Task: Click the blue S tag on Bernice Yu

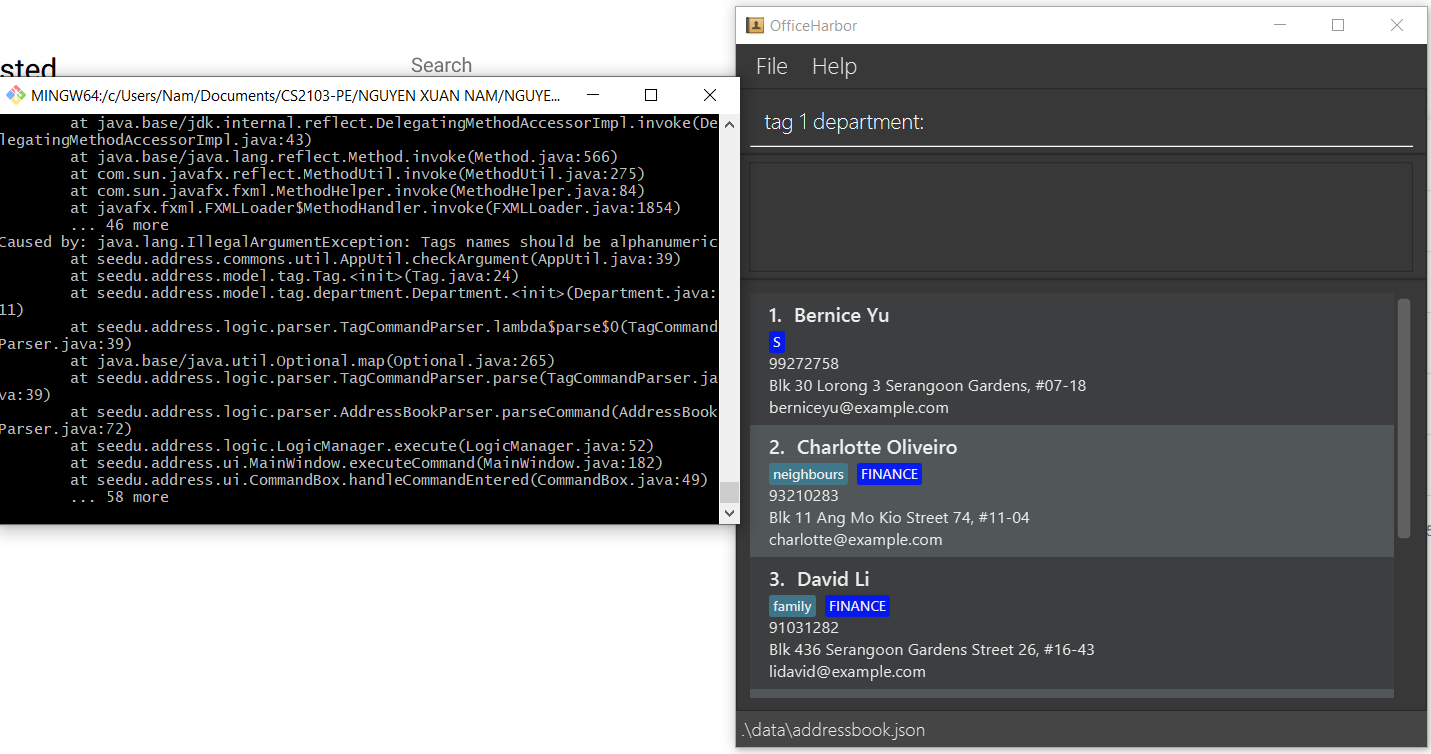Action: coord(777,342)
